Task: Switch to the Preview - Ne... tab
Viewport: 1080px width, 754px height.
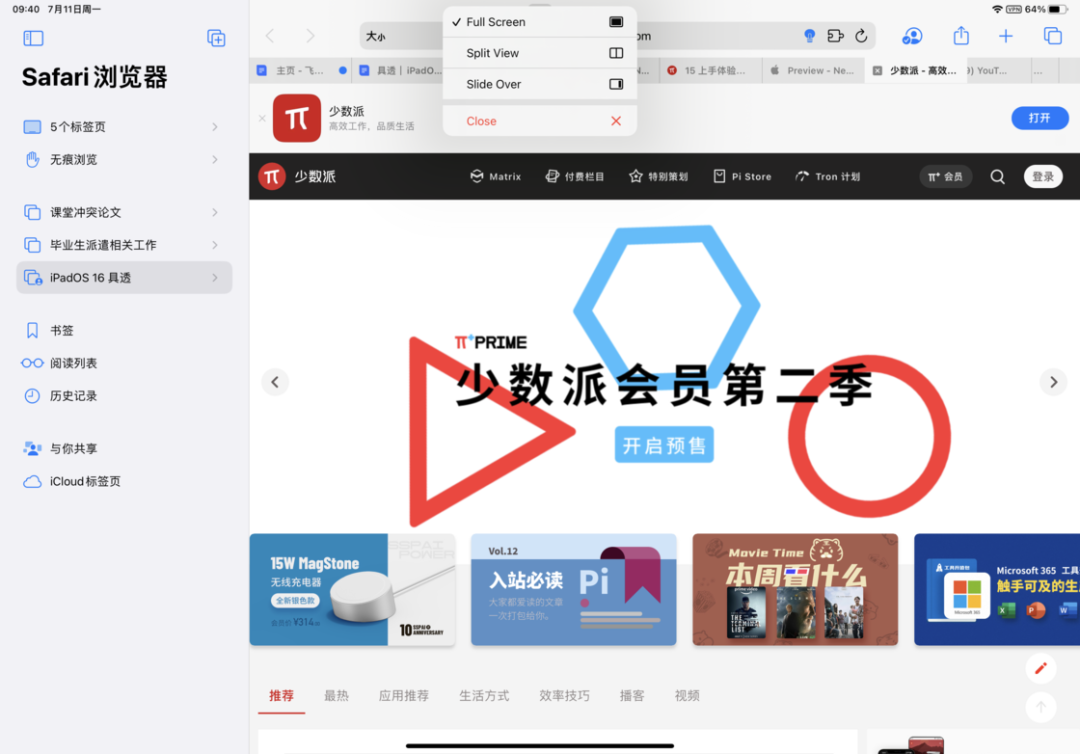Action: (813, 70)
